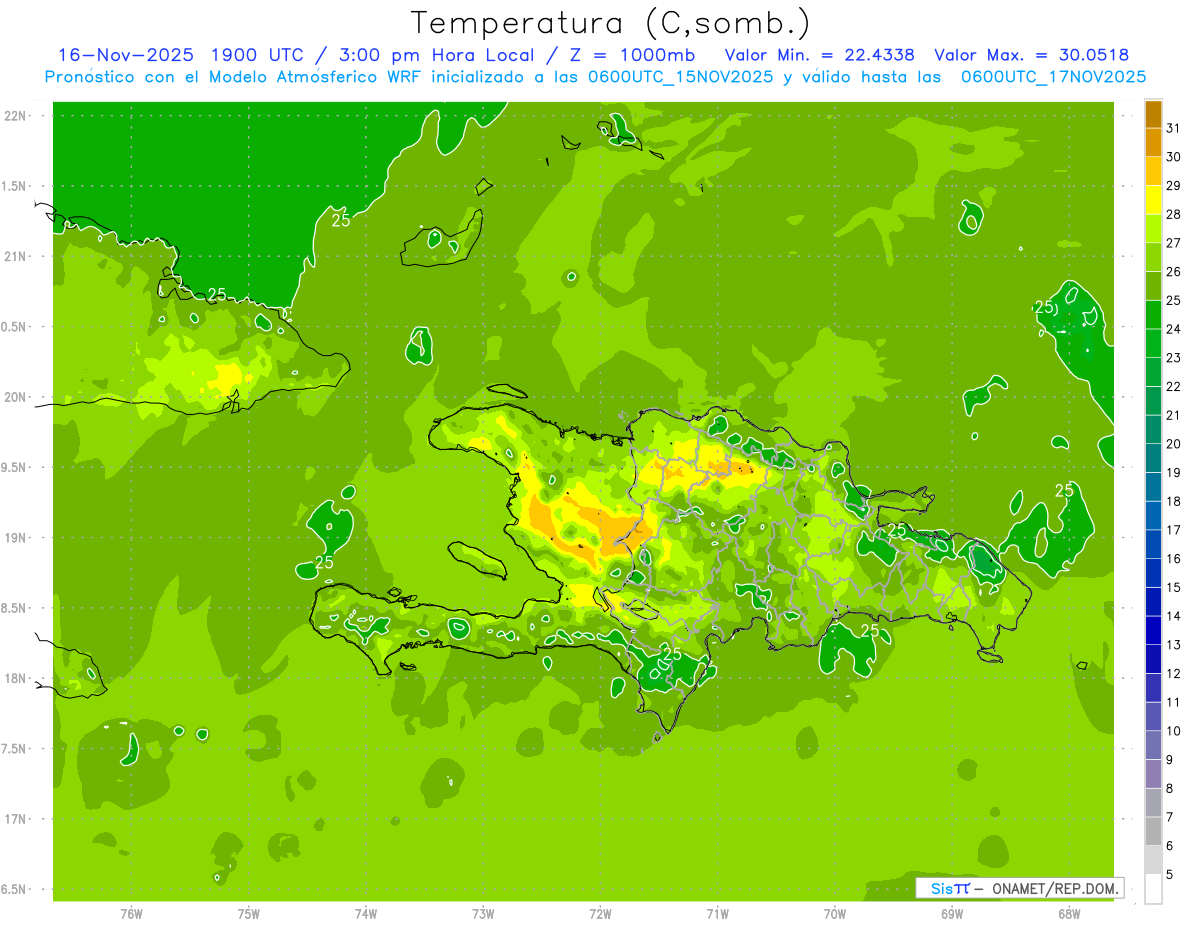Click the "19N" latitude label
The height and width of the screenshot is (927, 1200).
pyautogui.click(x=16, y=538)
